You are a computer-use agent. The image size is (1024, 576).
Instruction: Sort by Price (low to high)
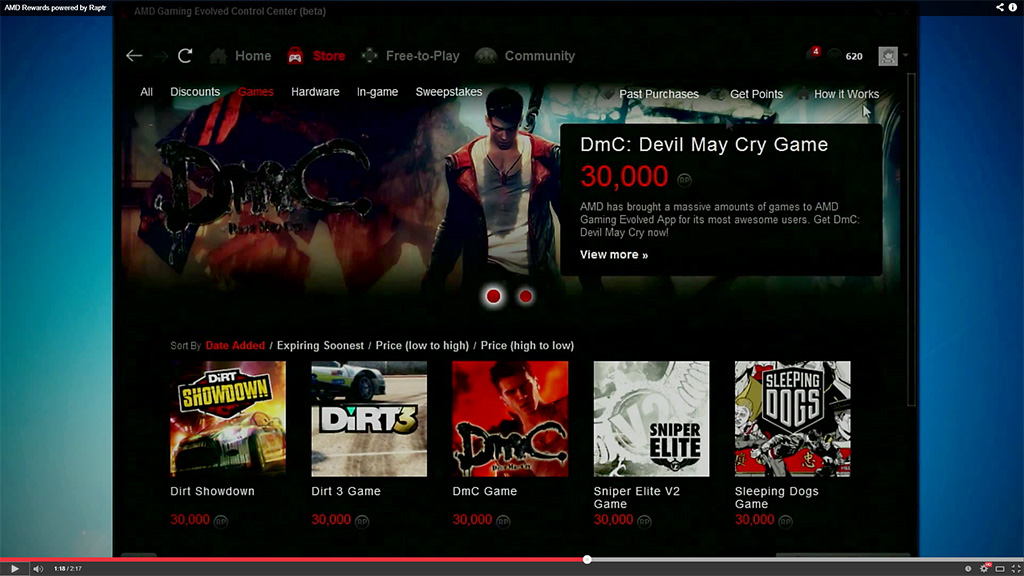(x=422, y=345)
